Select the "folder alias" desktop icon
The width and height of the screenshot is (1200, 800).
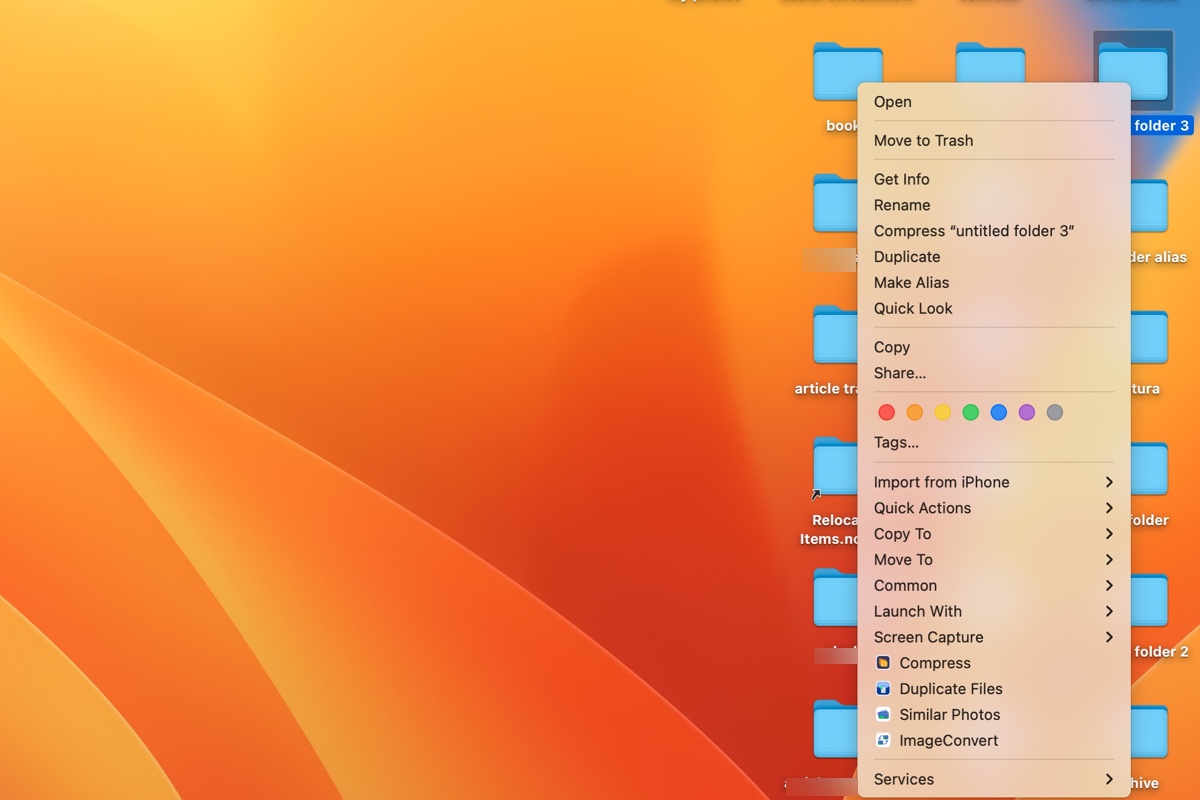1150,205
